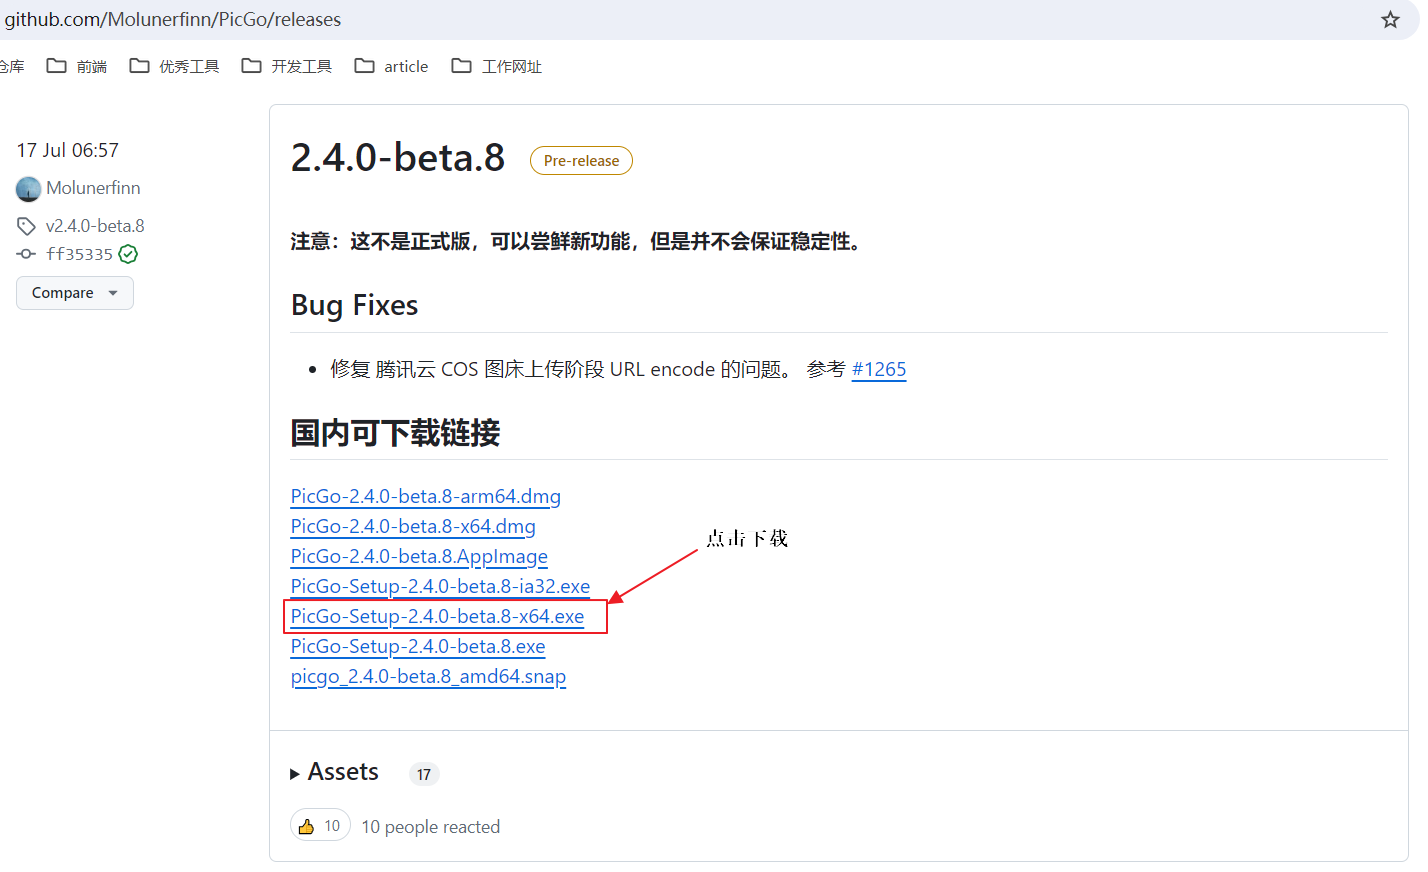Click the github.com address bar URL
The width and height of the screenshot is (1428, 872).
coord(173,20)
